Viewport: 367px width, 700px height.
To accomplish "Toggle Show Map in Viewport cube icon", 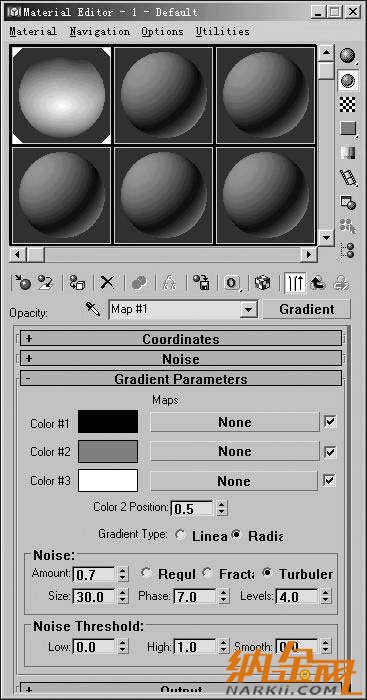I will 263,283.
